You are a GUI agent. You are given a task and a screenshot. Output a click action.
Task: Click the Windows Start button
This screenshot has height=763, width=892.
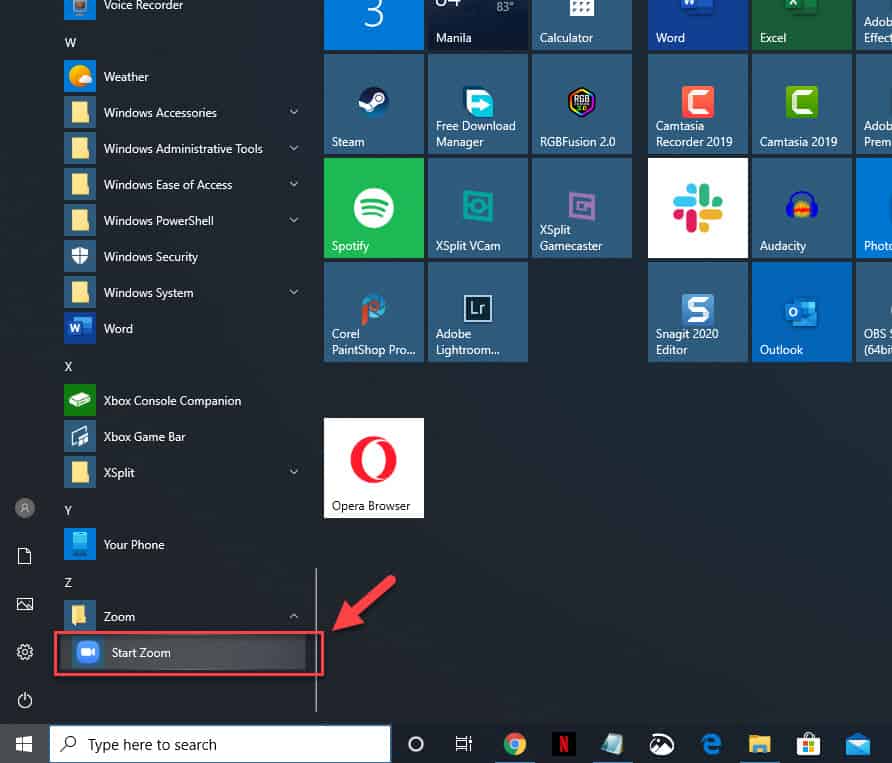point(24,744)
